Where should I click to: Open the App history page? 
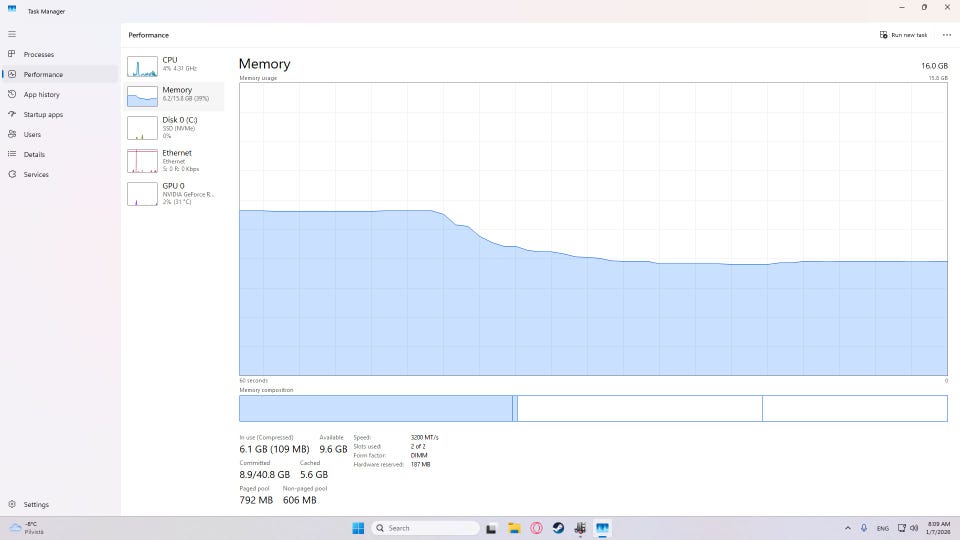(59, 95)
